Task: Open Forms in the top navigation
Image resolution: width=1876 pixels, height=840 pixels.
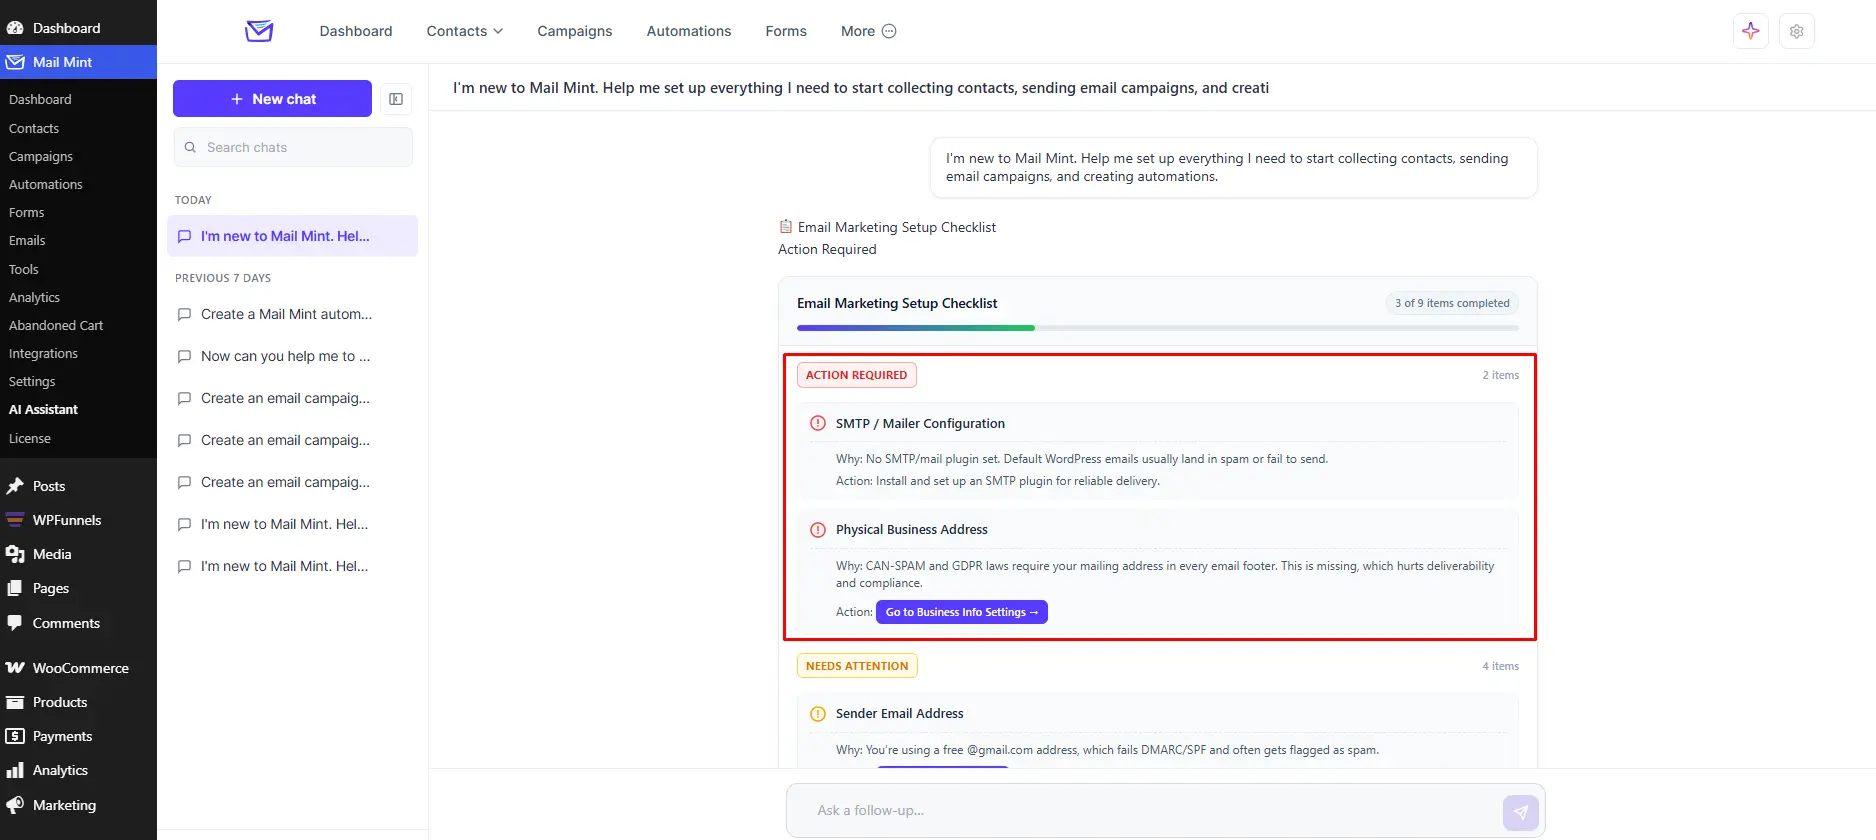Action: coord(786,31)
